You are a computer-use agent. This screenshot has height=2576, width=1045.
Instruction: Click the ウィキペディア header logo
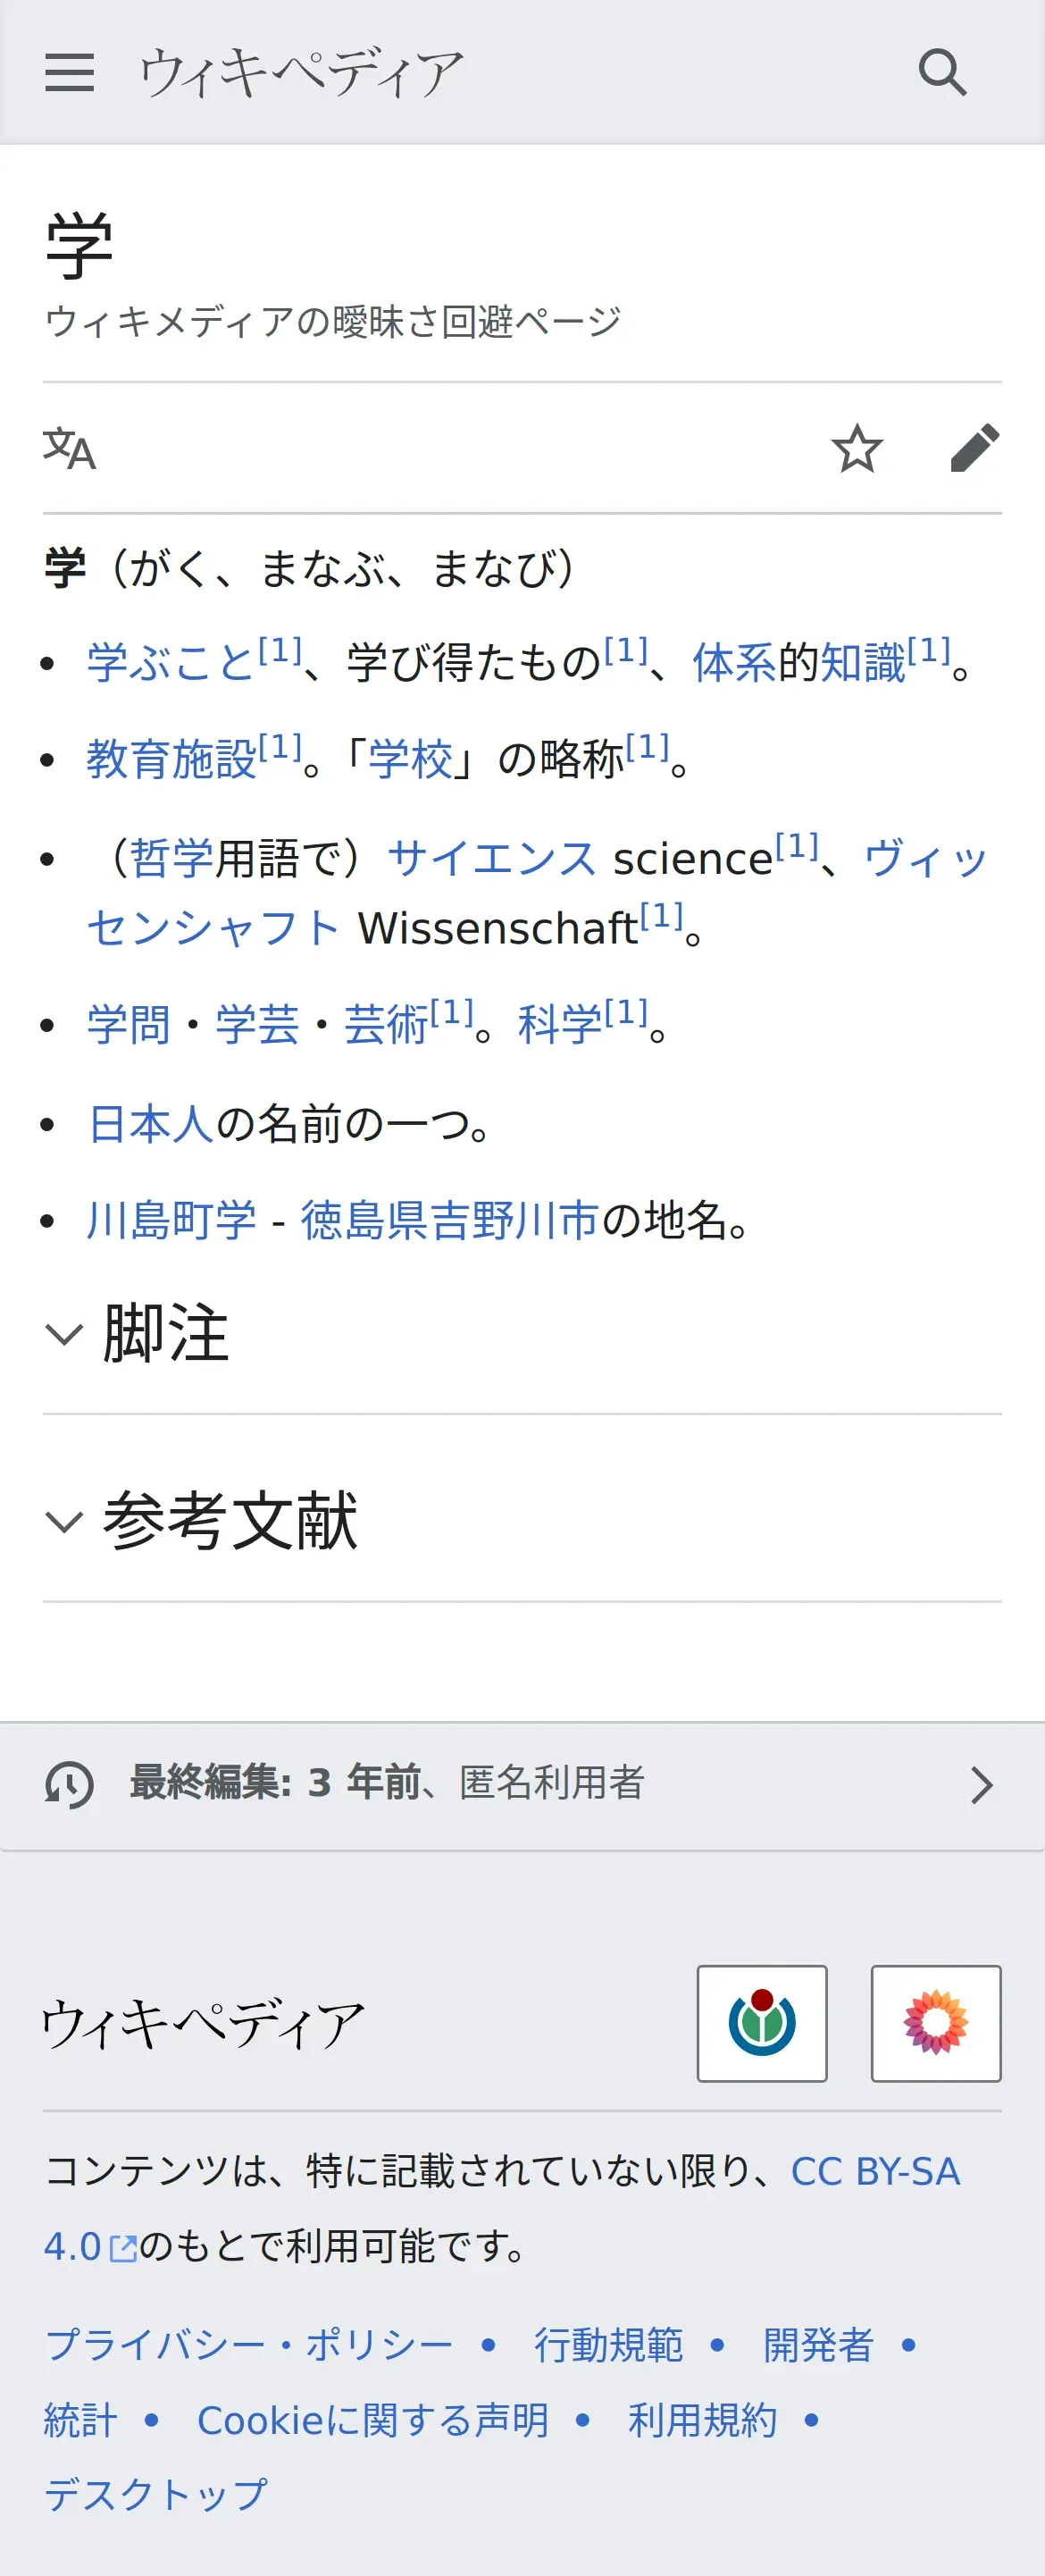point(301,73)
